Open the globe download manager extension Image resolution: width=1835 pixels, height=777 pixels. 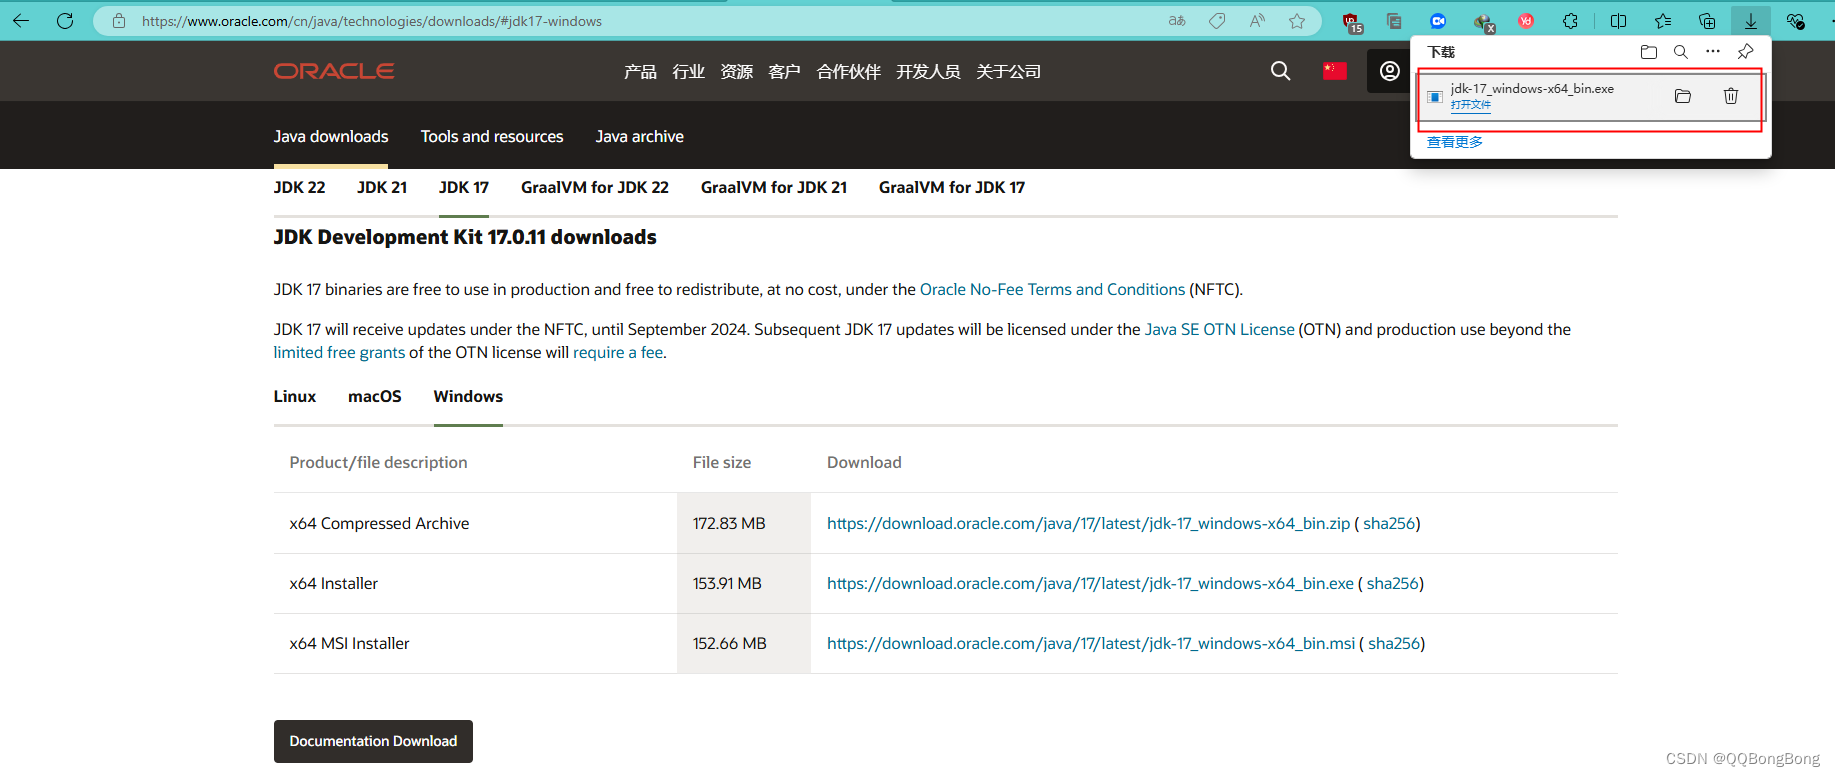1483,22
